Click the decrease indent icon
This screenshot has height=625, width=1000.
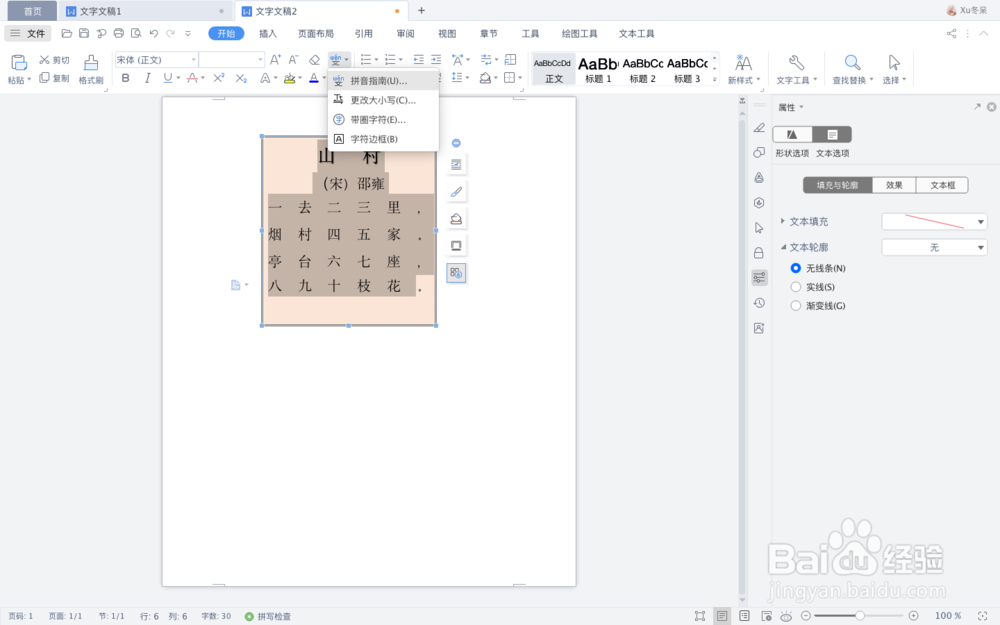tap(418, 60)
